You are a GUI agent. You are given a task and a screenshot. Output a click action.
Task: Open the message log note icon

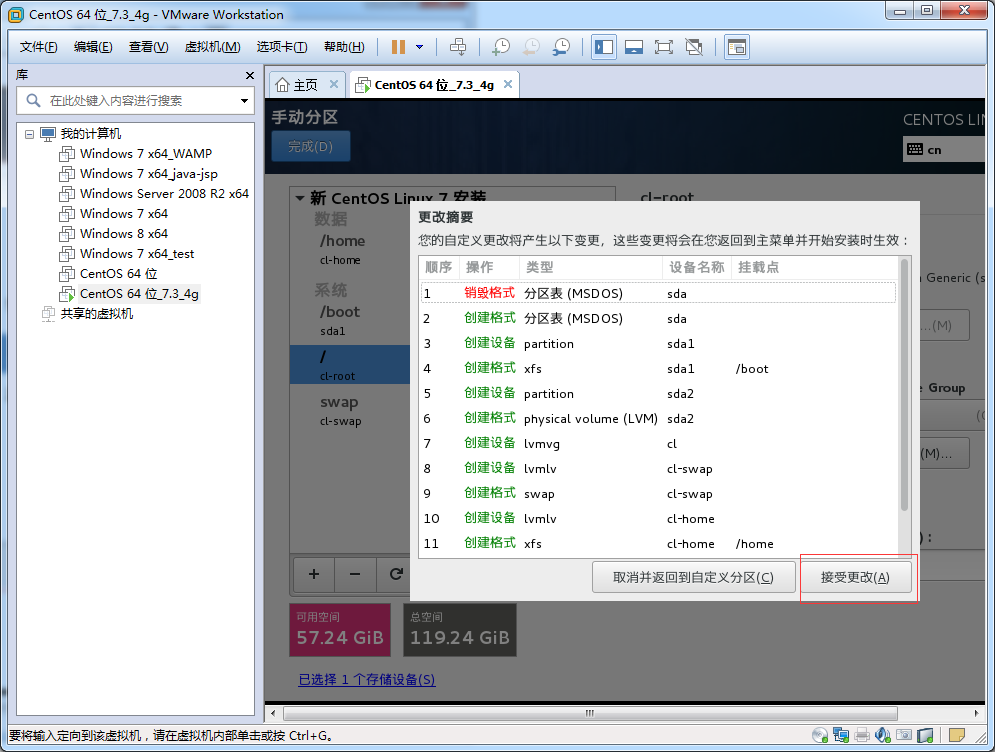pyautogui.click(x=956, y=735)
